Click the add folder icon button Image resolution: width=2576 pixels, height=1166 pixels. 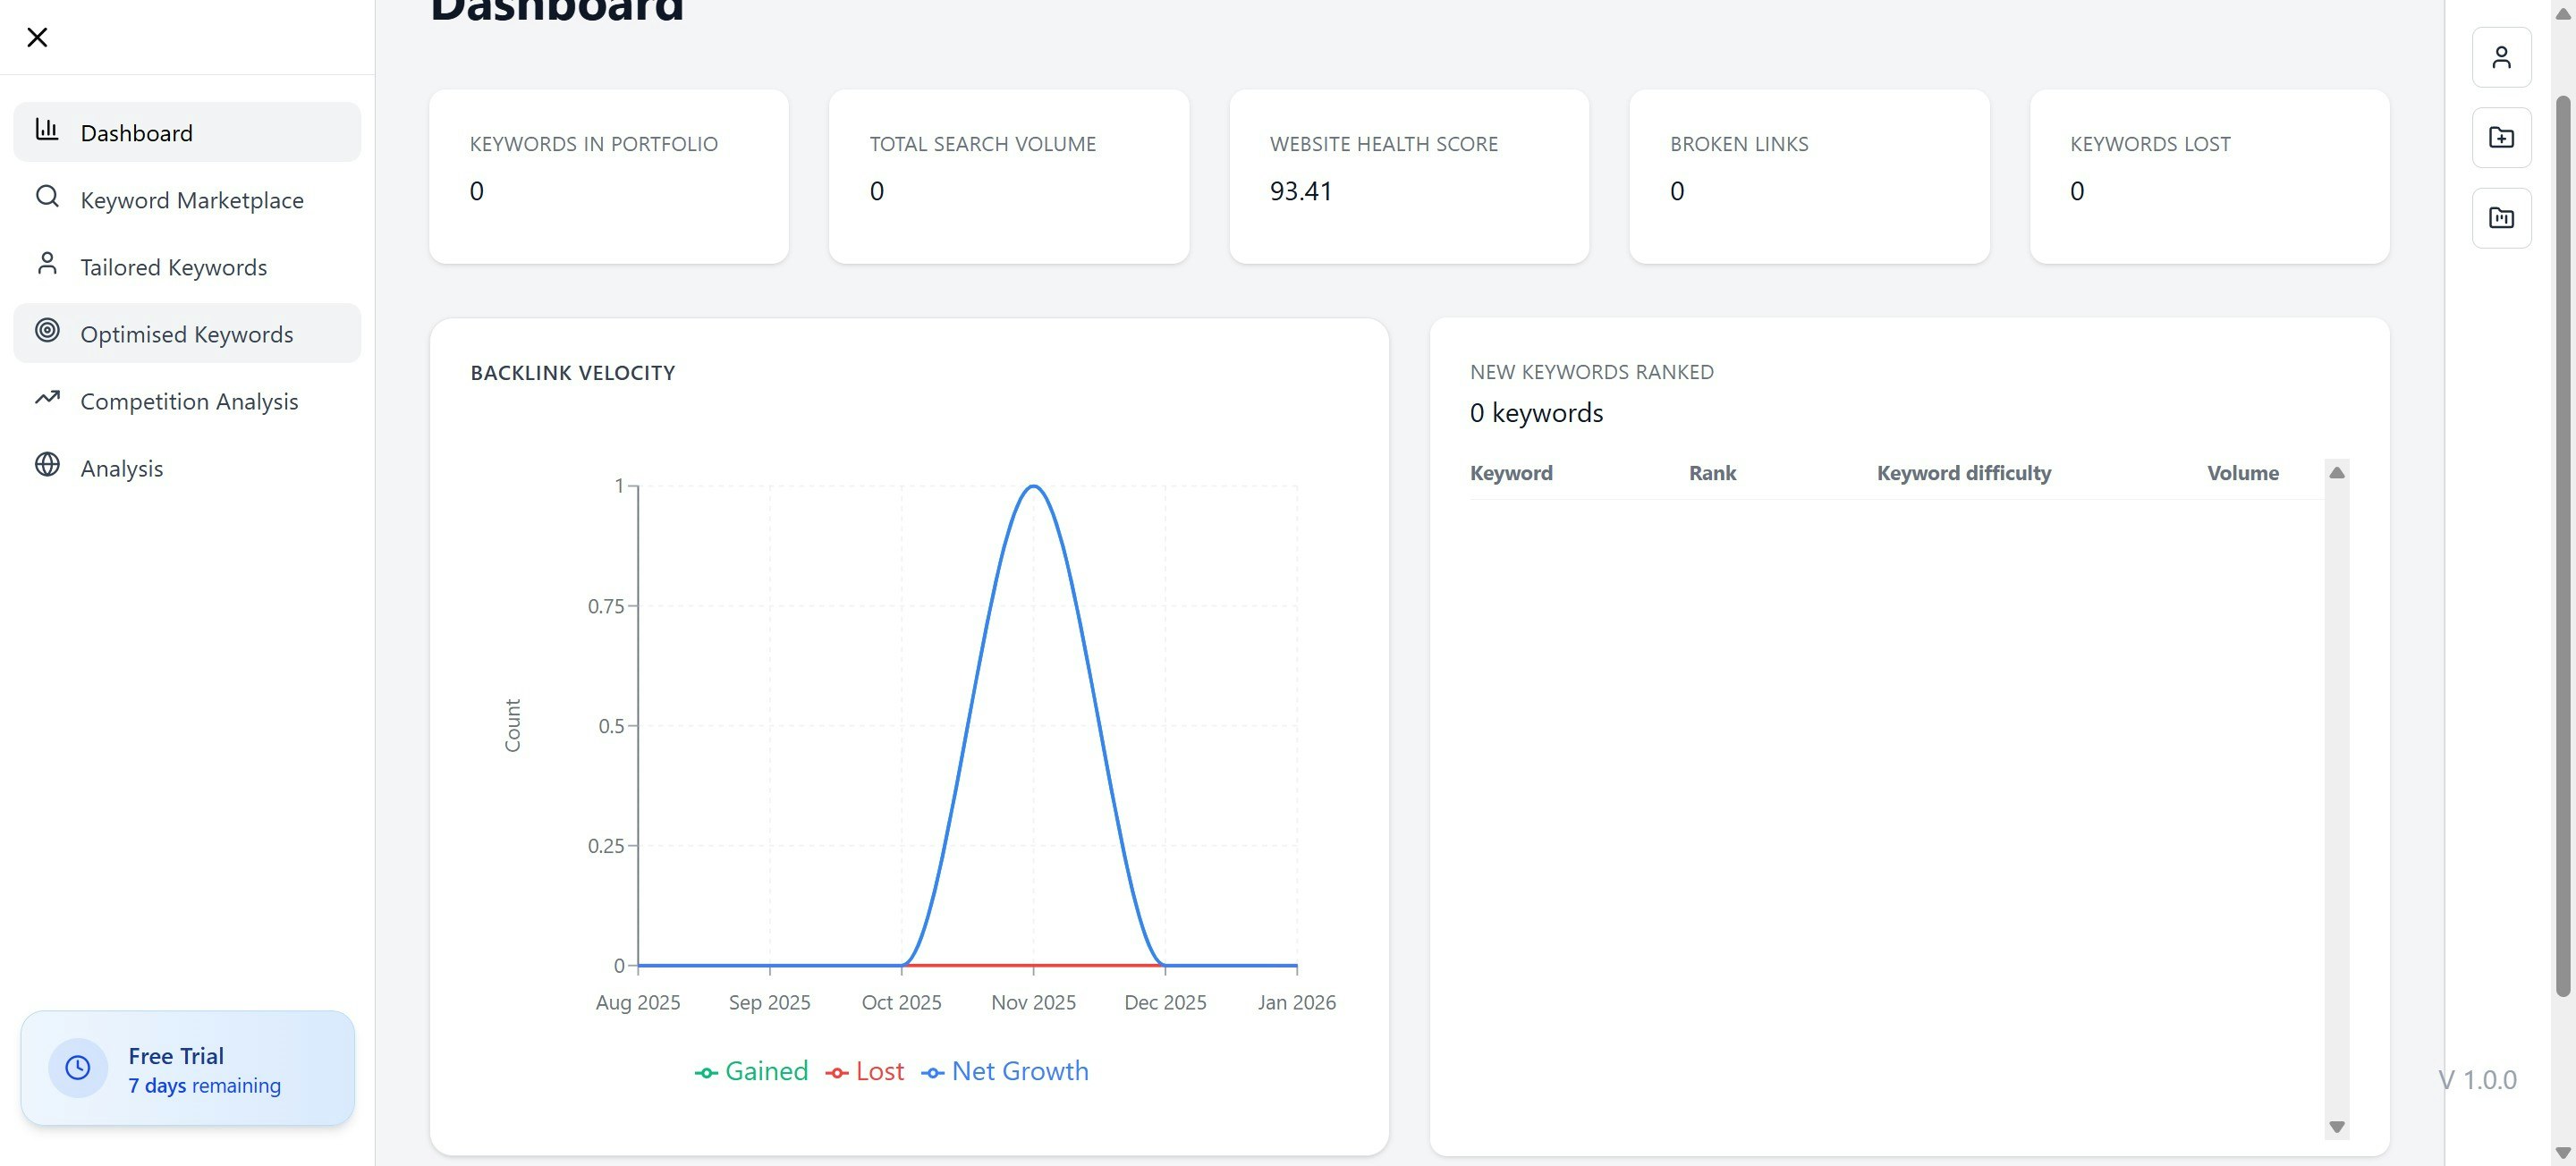2501,138
